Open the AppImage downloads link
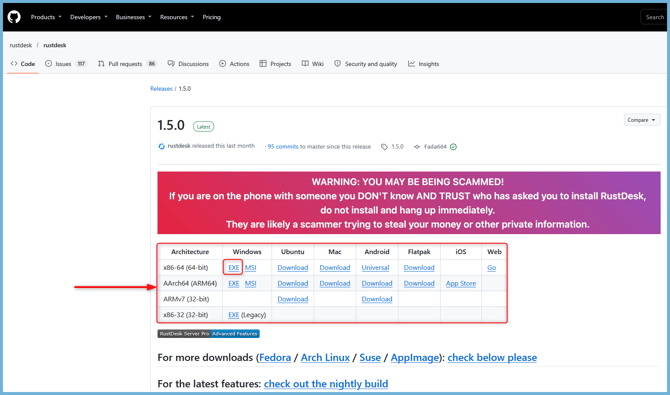 [414, 357]
